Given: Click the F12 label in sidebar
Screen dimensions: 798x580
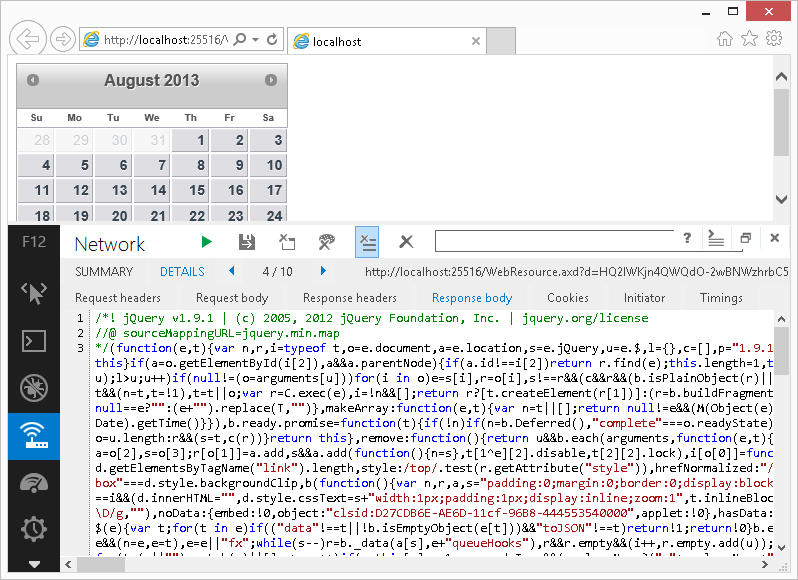Looking at the screenshot, I should [34, 242].
